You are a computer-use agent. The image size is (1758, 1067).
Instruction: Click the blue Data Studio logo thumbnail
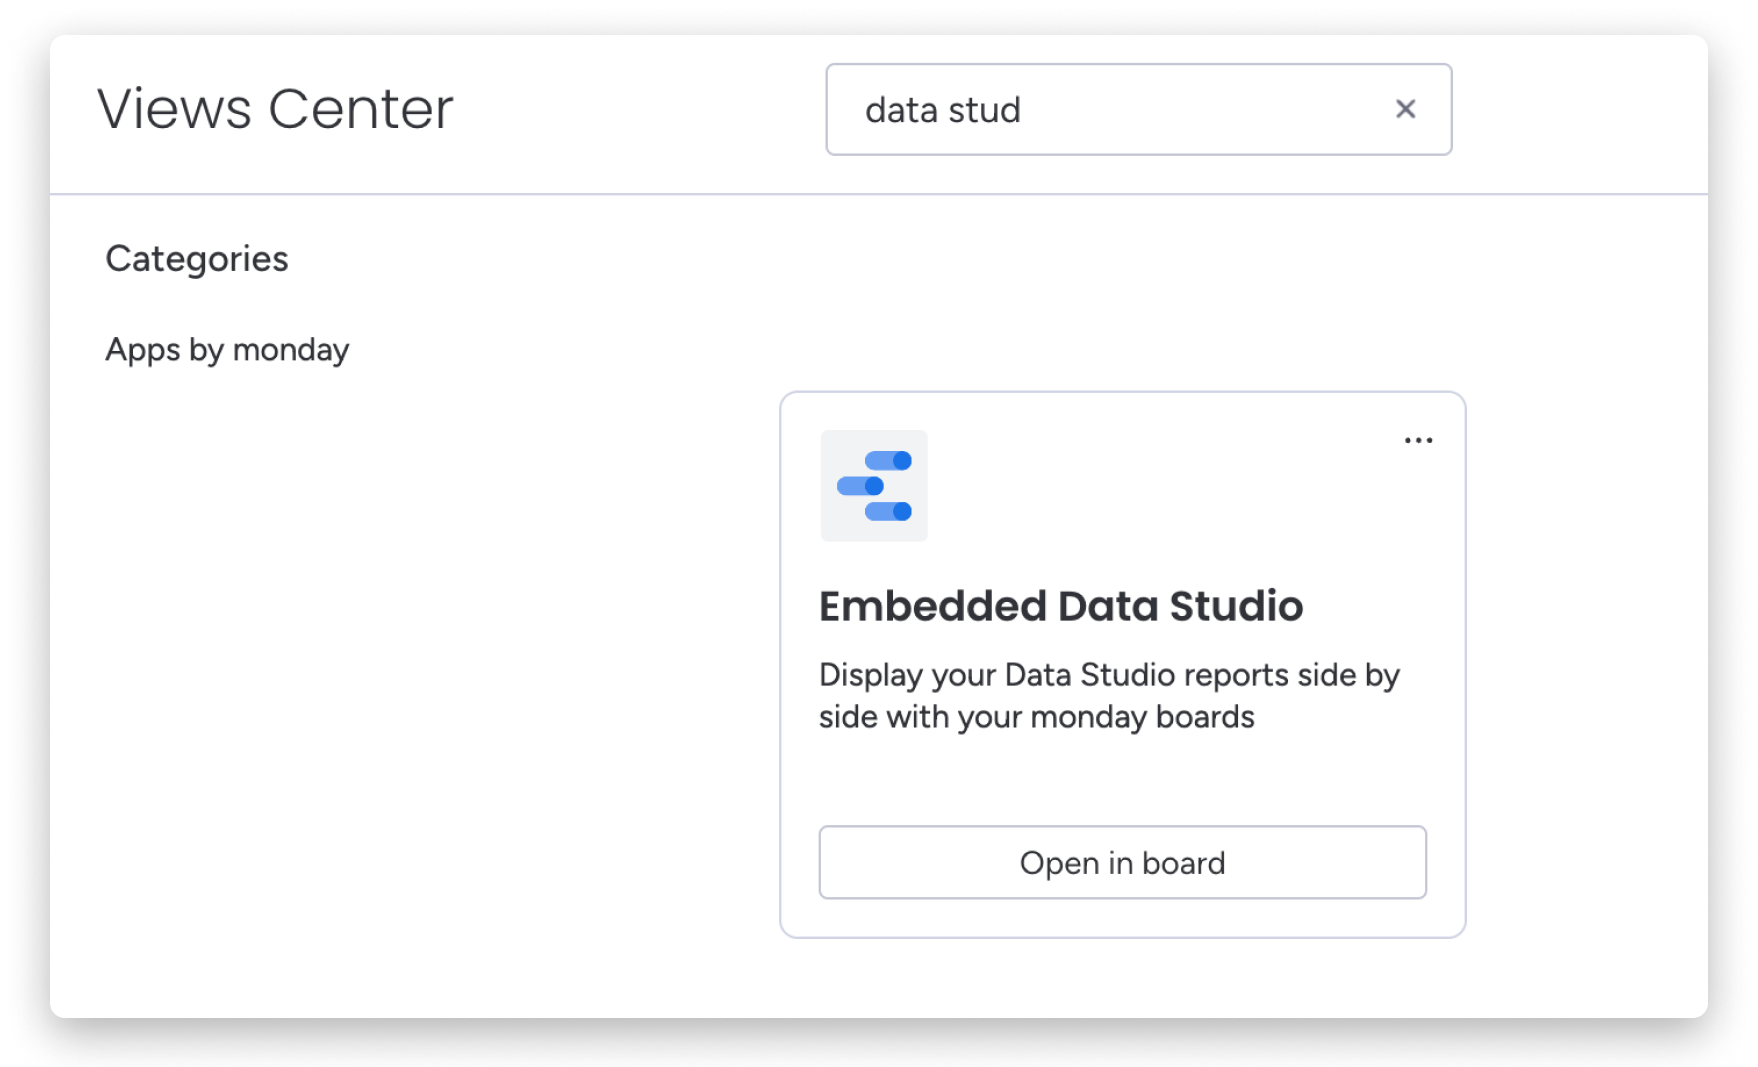tap(874, 486)
